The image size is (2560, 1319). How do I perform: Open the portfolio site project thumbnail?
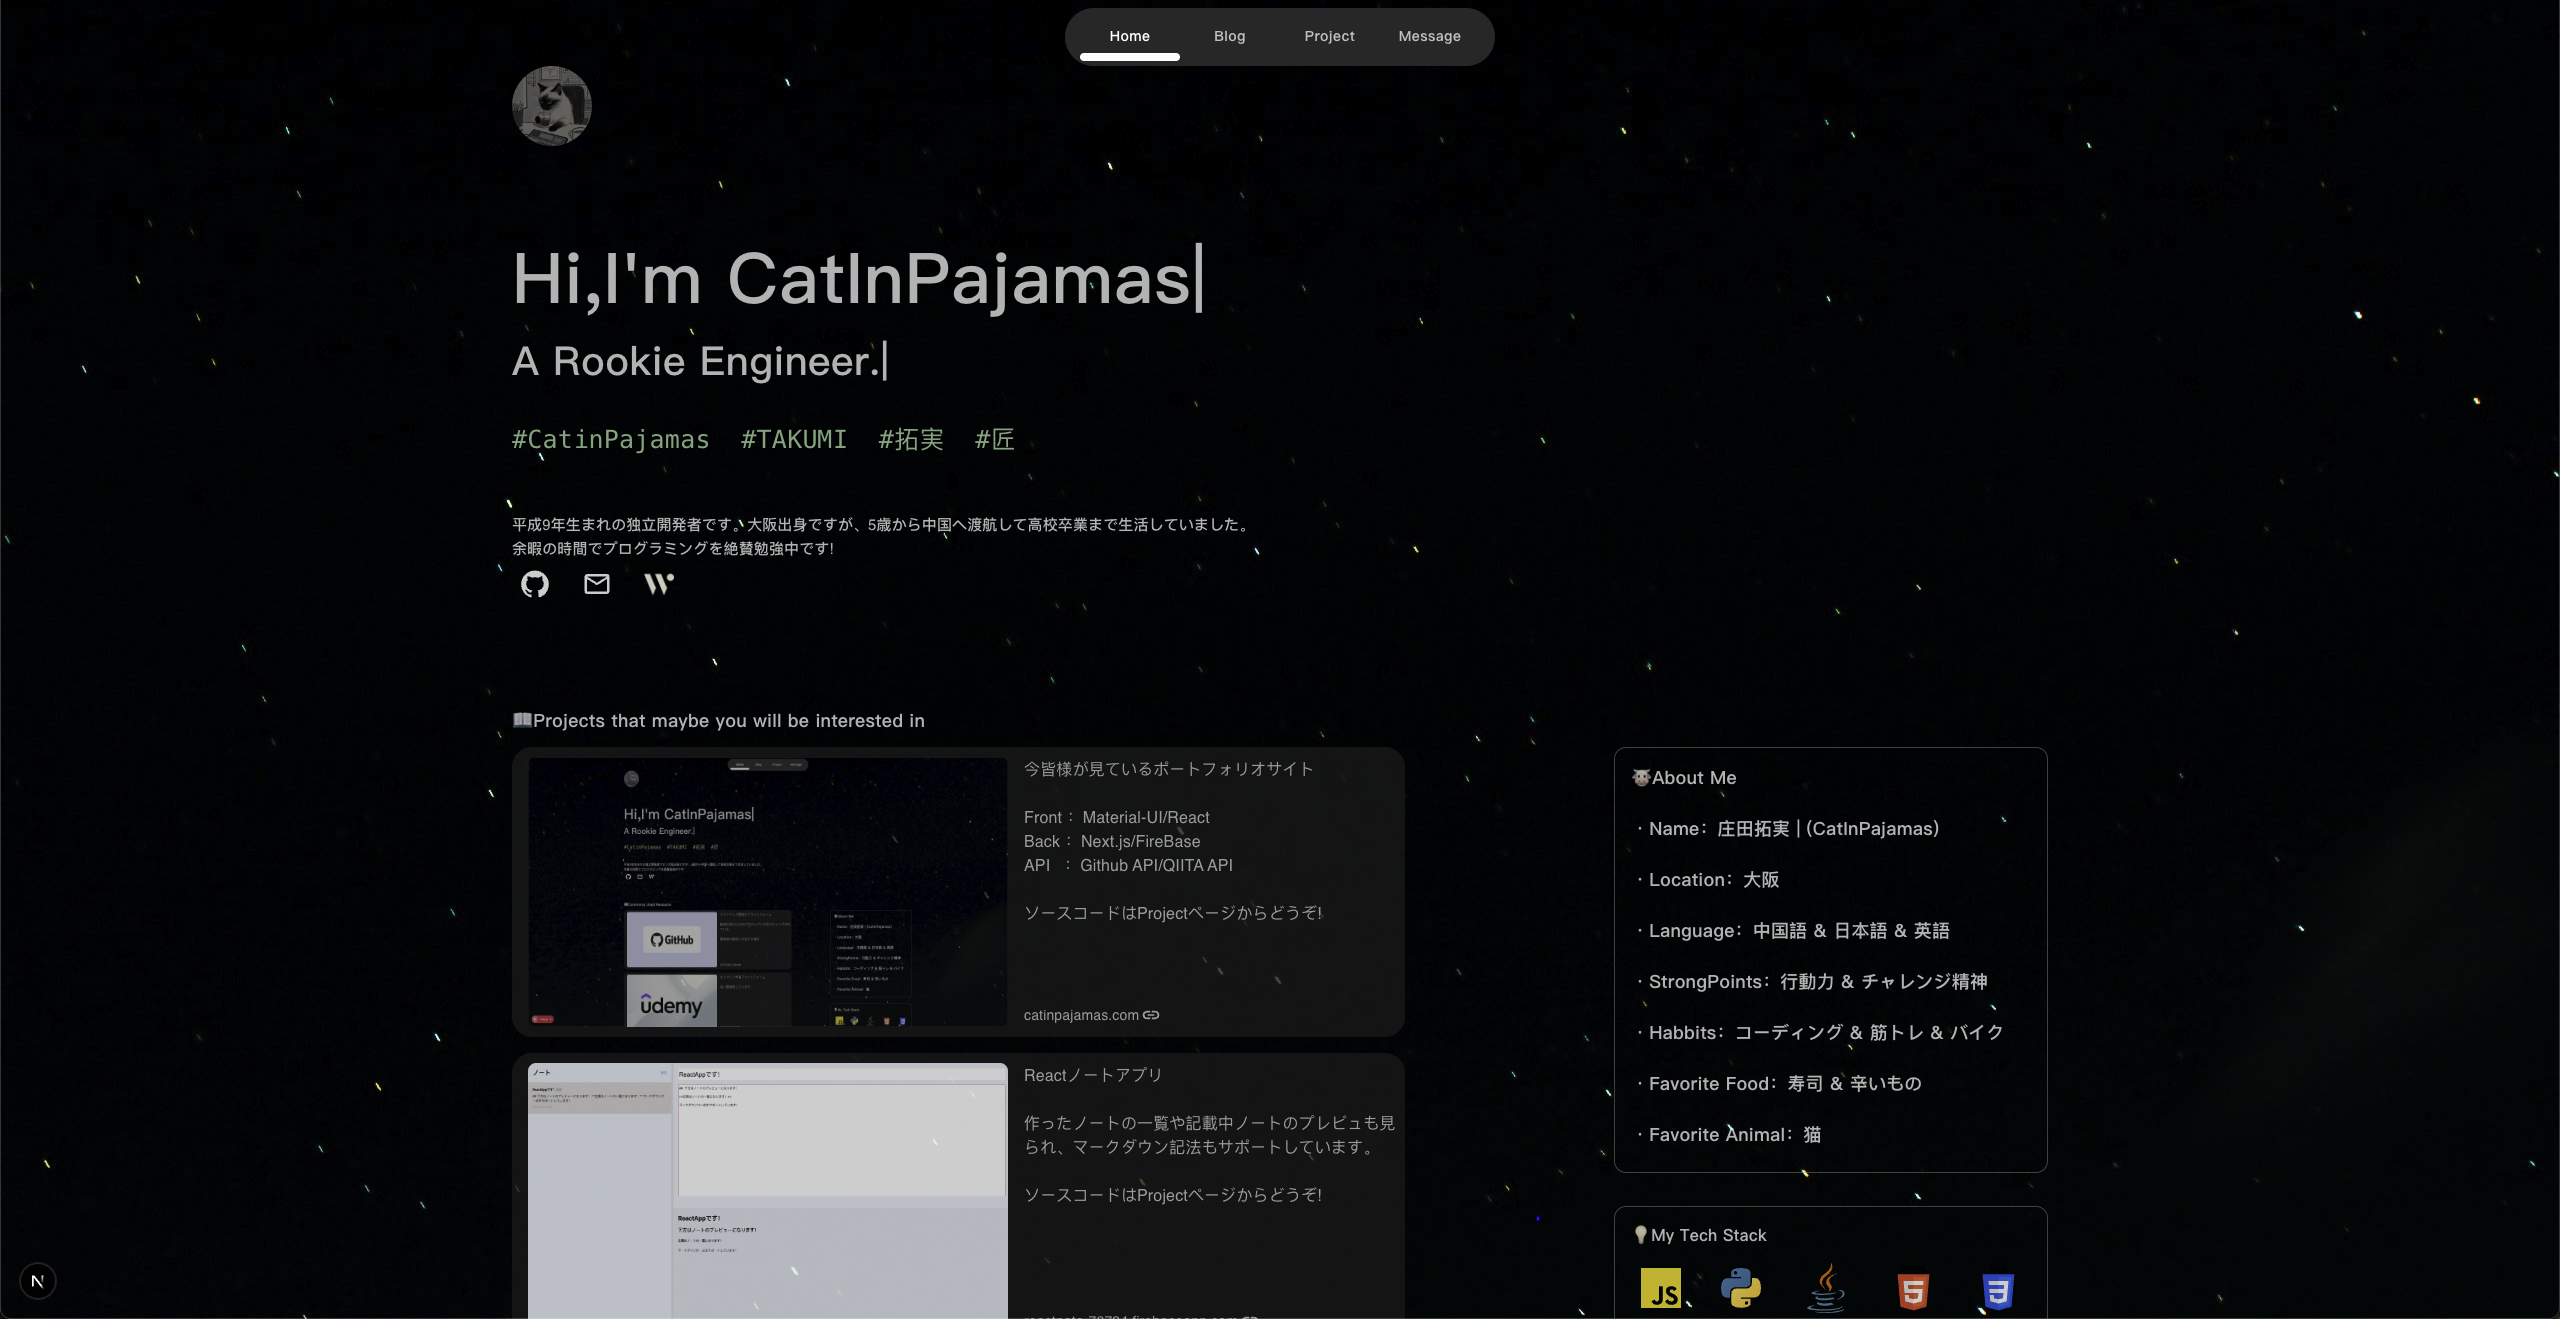[767, 891]
